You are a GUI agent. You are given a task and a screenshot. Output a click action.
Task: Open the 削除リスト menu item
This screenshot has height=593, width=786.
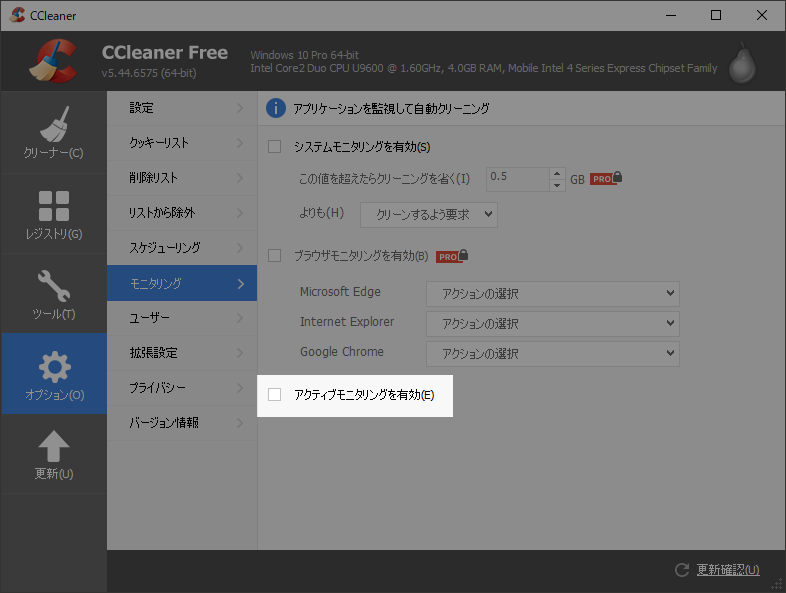click(182, 178)
